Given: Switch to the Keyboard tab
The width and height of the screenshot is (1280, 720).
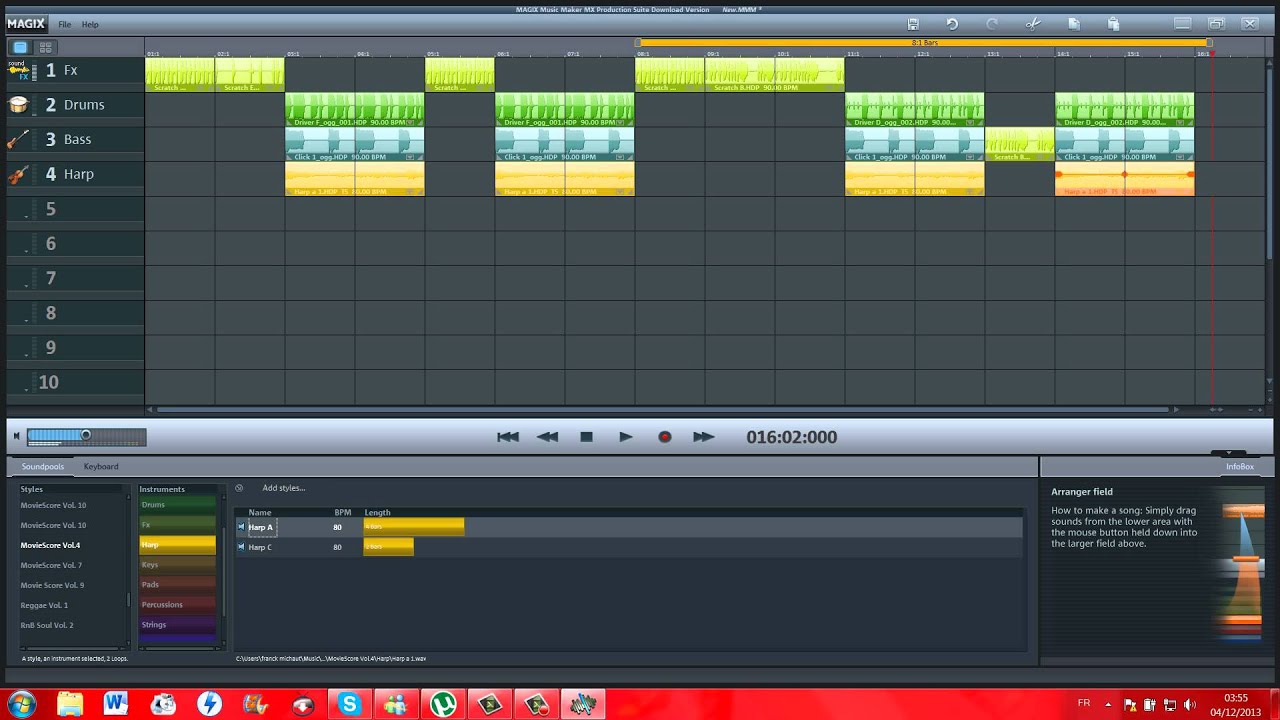Looking at the screenshot, I should 101,466.
